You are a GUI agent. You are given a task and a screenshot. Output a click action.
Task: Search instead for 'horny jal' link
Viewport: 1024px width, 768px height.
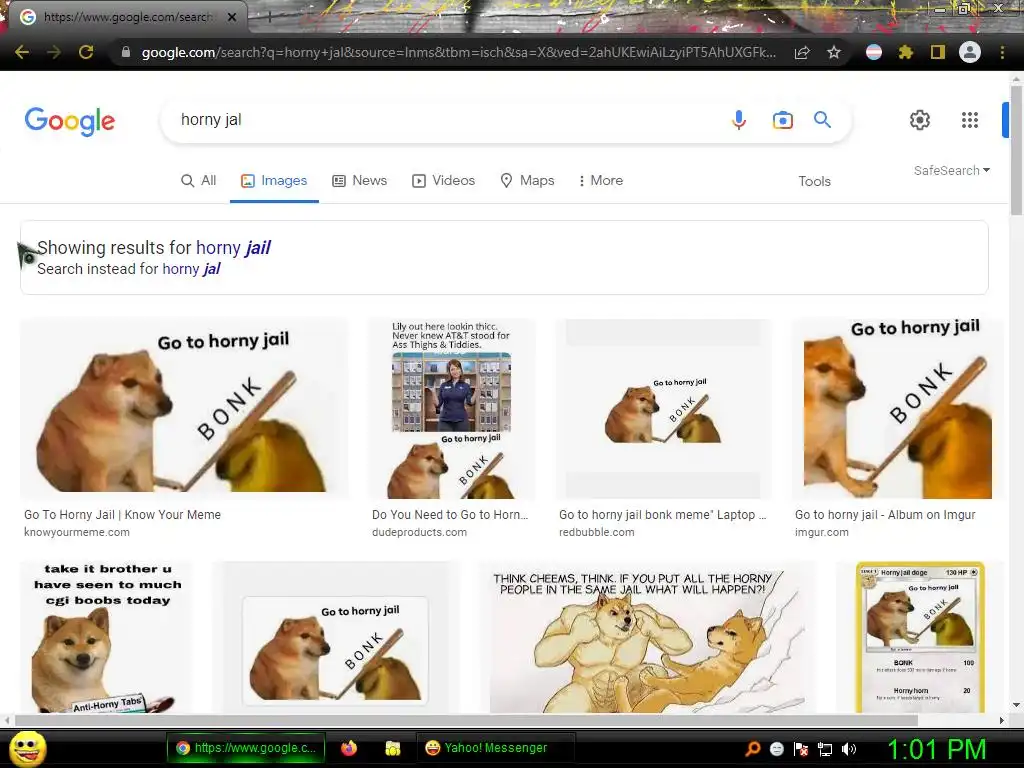191,269
